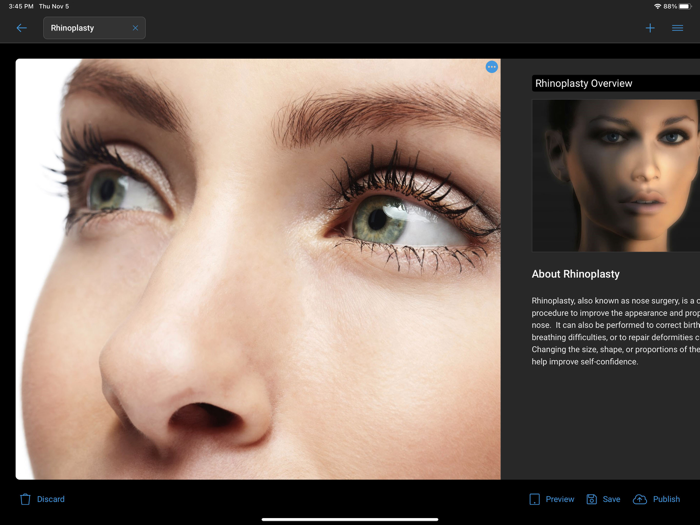Tap the trash can icon
This screenshot has width=700, height=525.
(26, 499)
